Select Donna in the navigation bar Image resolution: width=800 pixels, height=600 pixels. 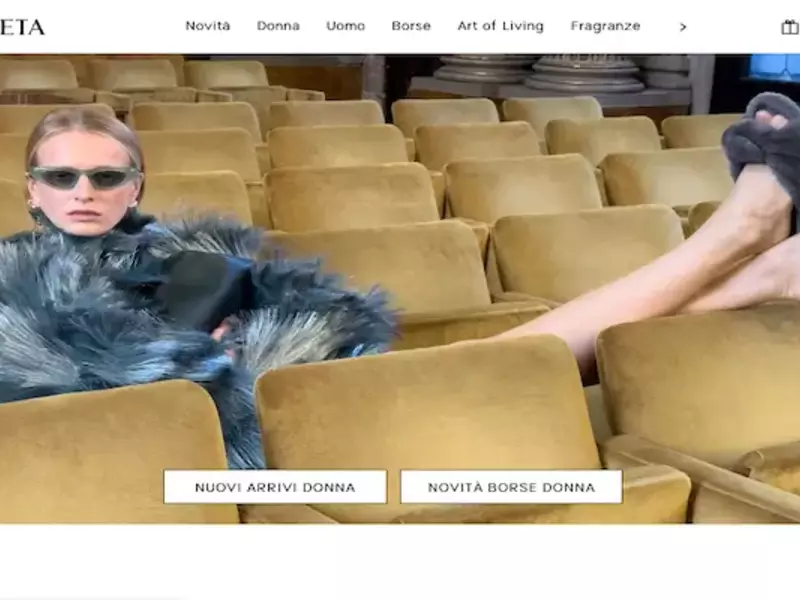278,26
